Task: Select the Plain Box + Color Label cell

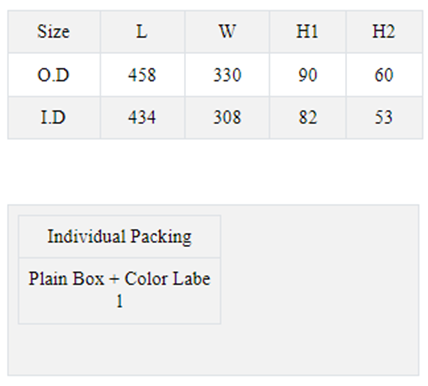Action: (x=120, y=291)
